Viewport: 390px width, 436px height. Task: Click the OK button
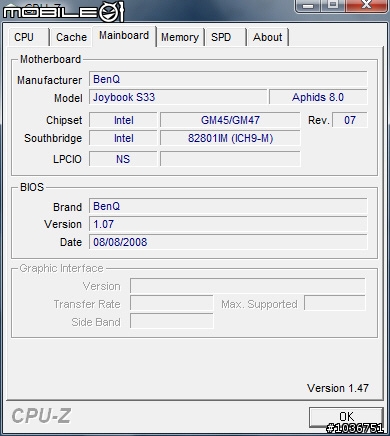pyautogui.click(x=346, y=417)
